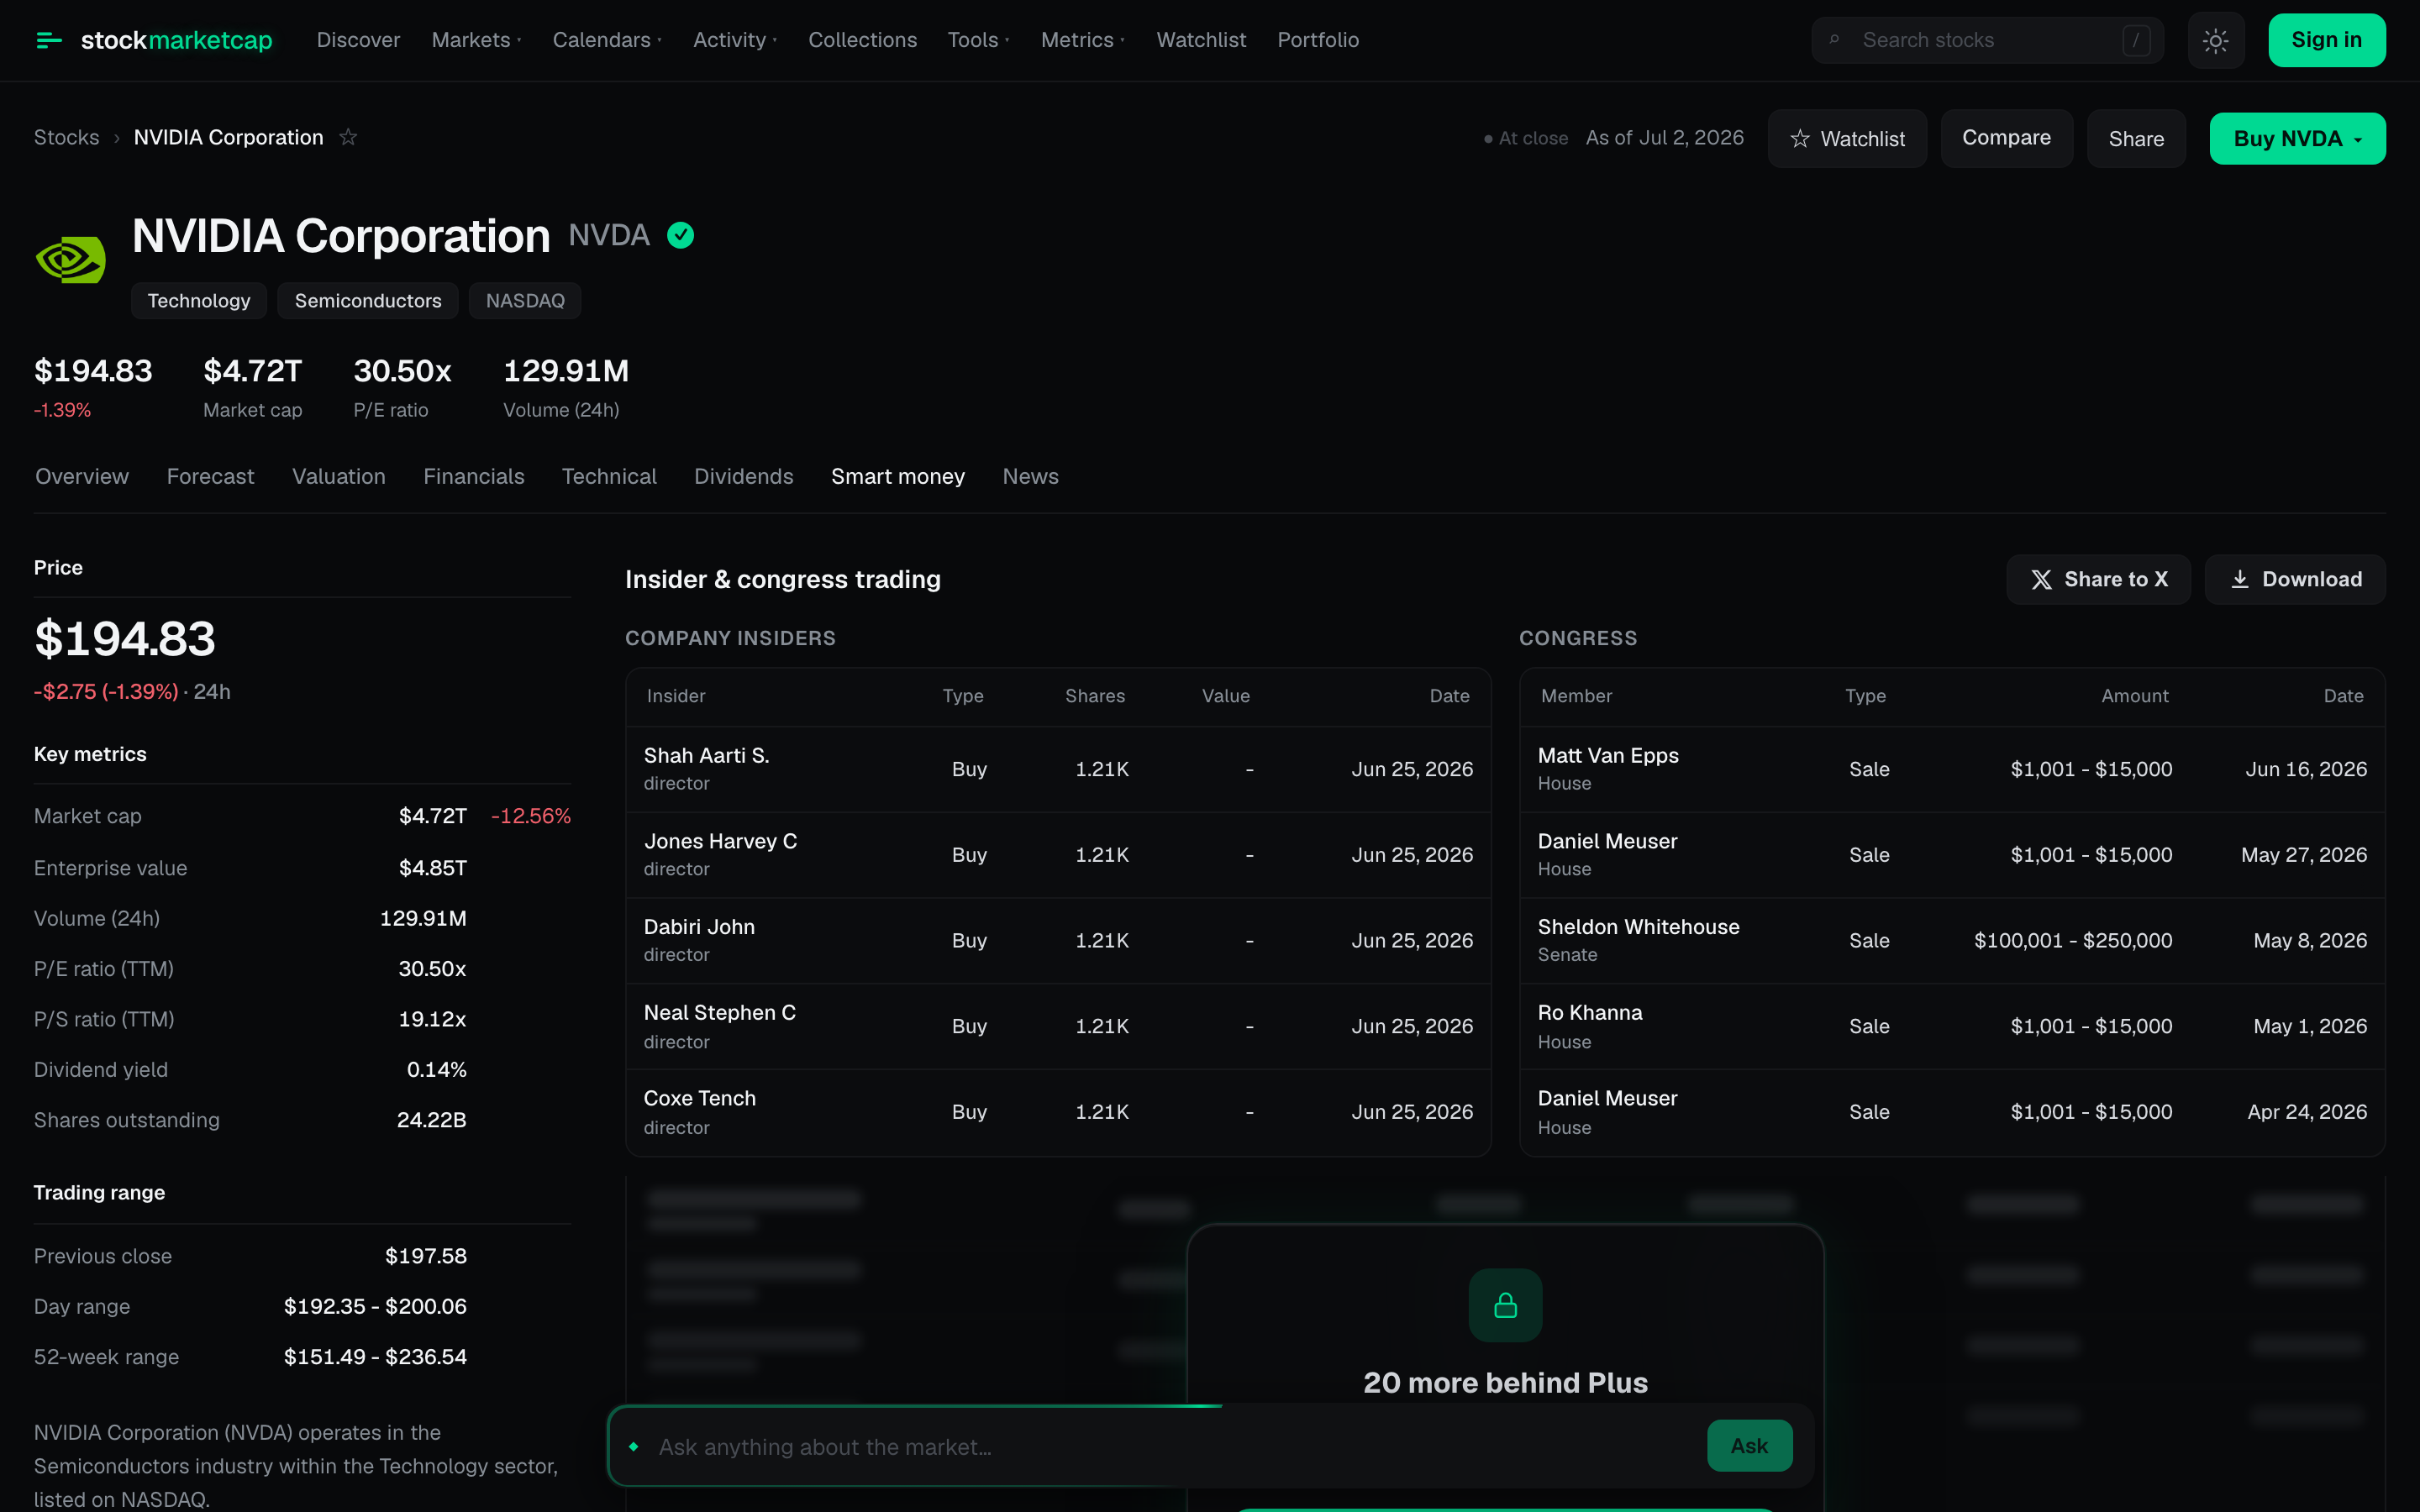Open the Valuation tab
Image resolution: width=2420 pixels, height=1512 pixels.
(x=339, y=476)
